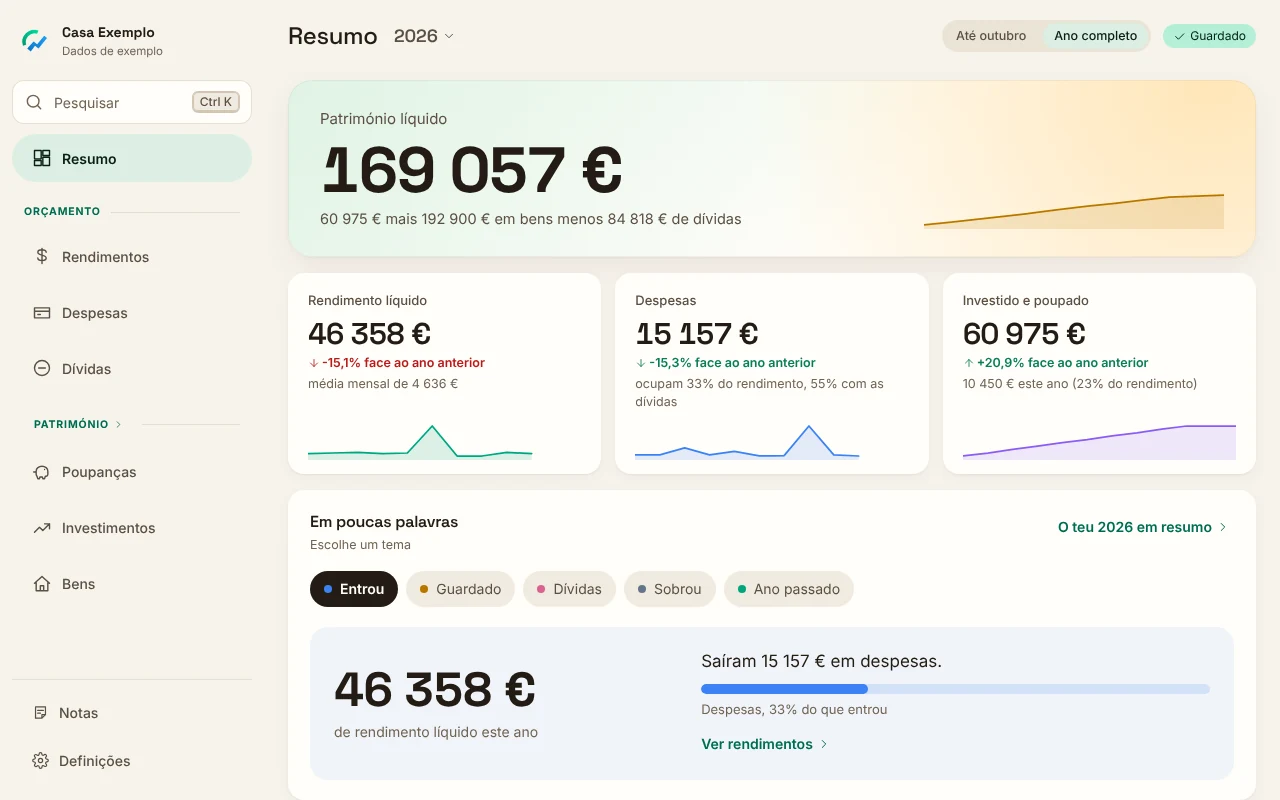The width and height of the screenshot is (1280, 800).
Task: Click the Despesas card icon
Action: coord(42,312)
